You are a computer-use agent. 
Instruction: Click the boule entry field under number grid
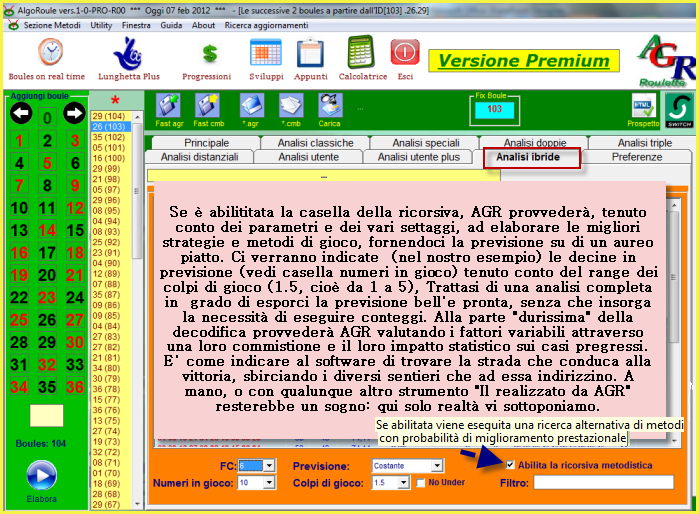(x=46, y=415)
